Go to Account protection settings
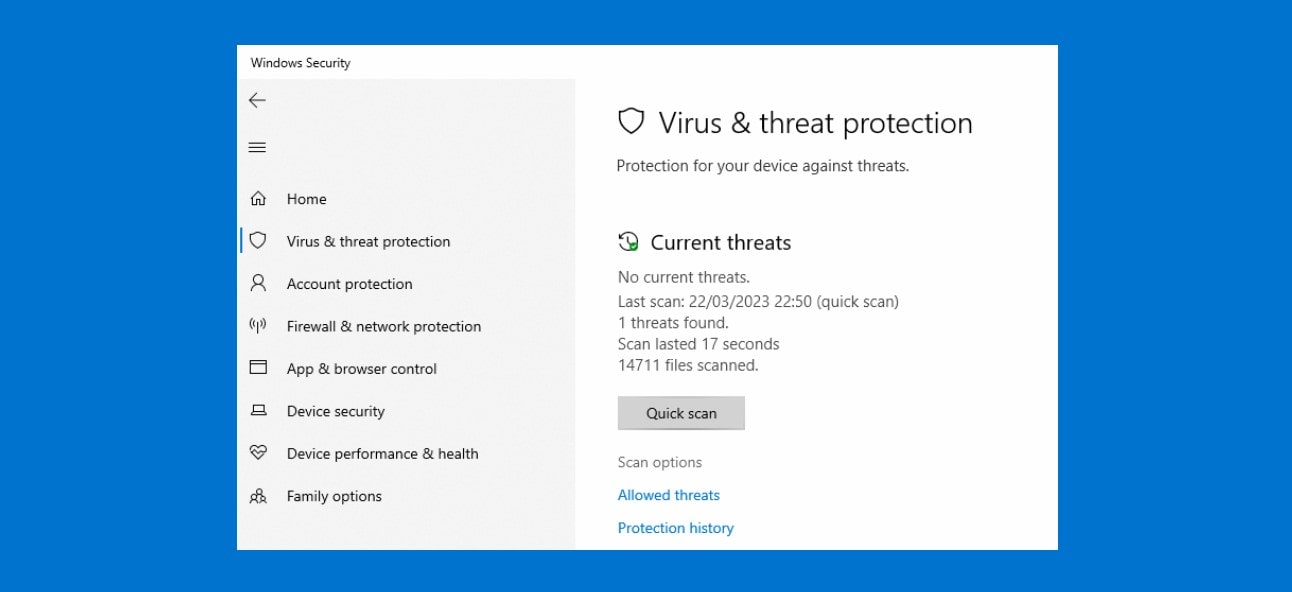Screen dimensions: 1292x592 coord(348,283)
